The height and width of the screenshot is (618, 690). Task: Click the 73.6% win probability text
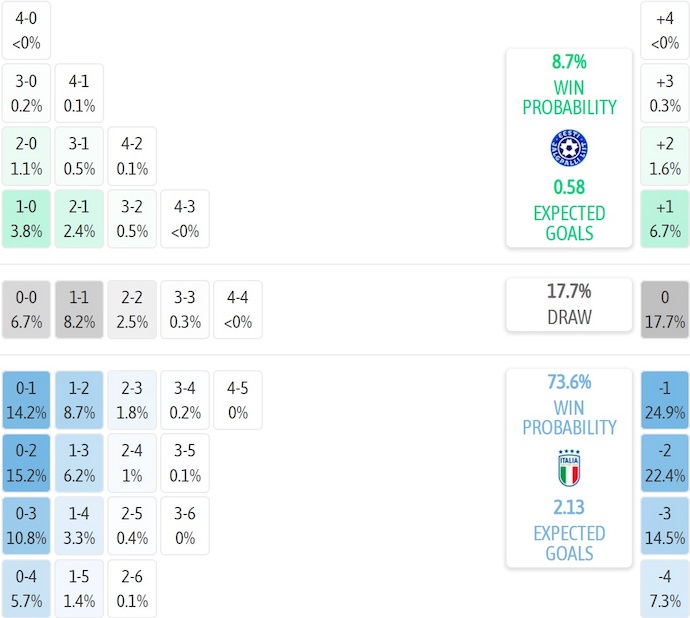click(x=569, y=381)
